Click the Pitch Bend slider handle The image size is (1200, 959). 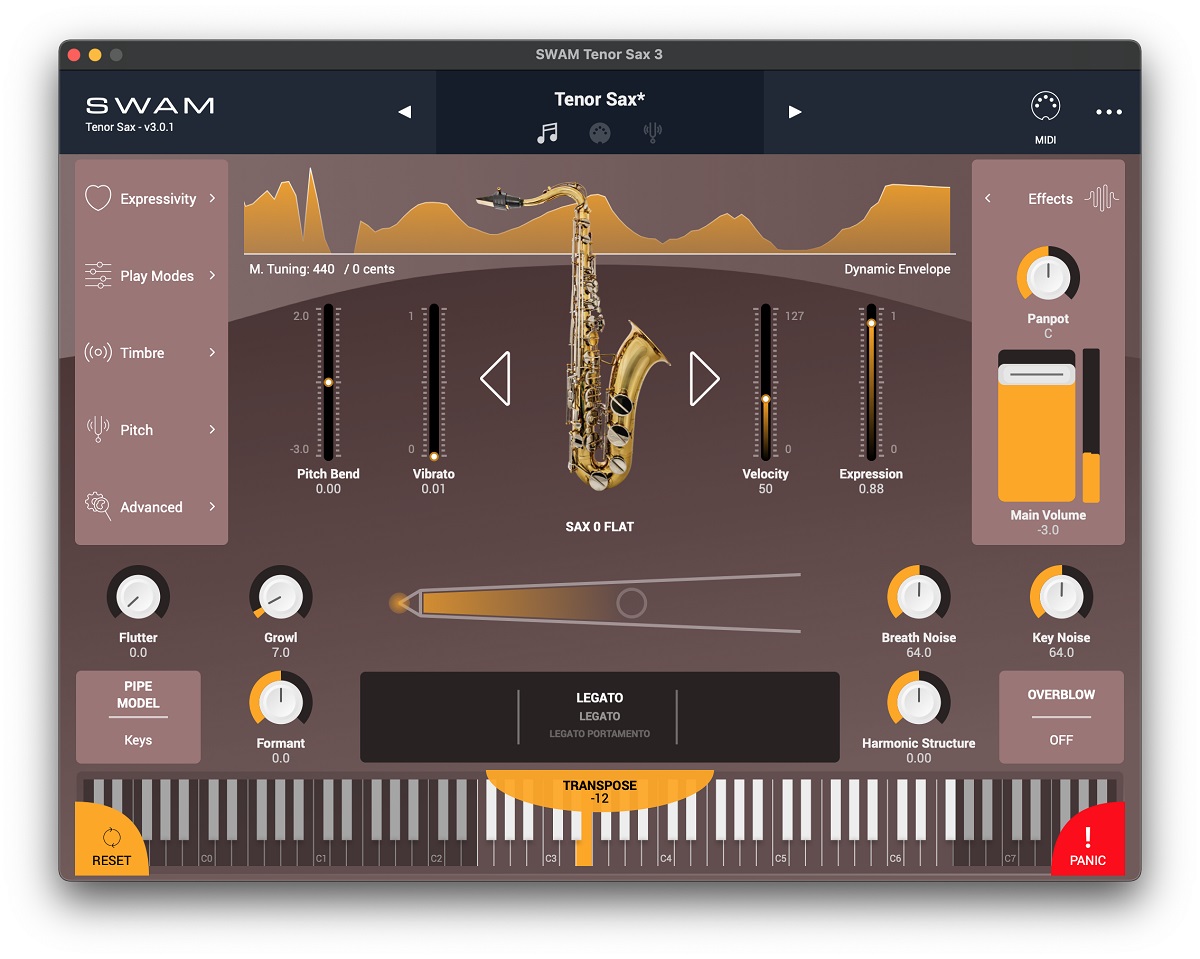click(x=328, y=382)
